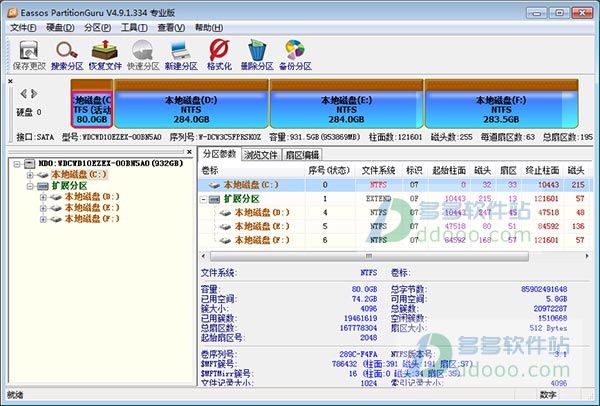Go to next disk with right arrow

tap(34, 93)
